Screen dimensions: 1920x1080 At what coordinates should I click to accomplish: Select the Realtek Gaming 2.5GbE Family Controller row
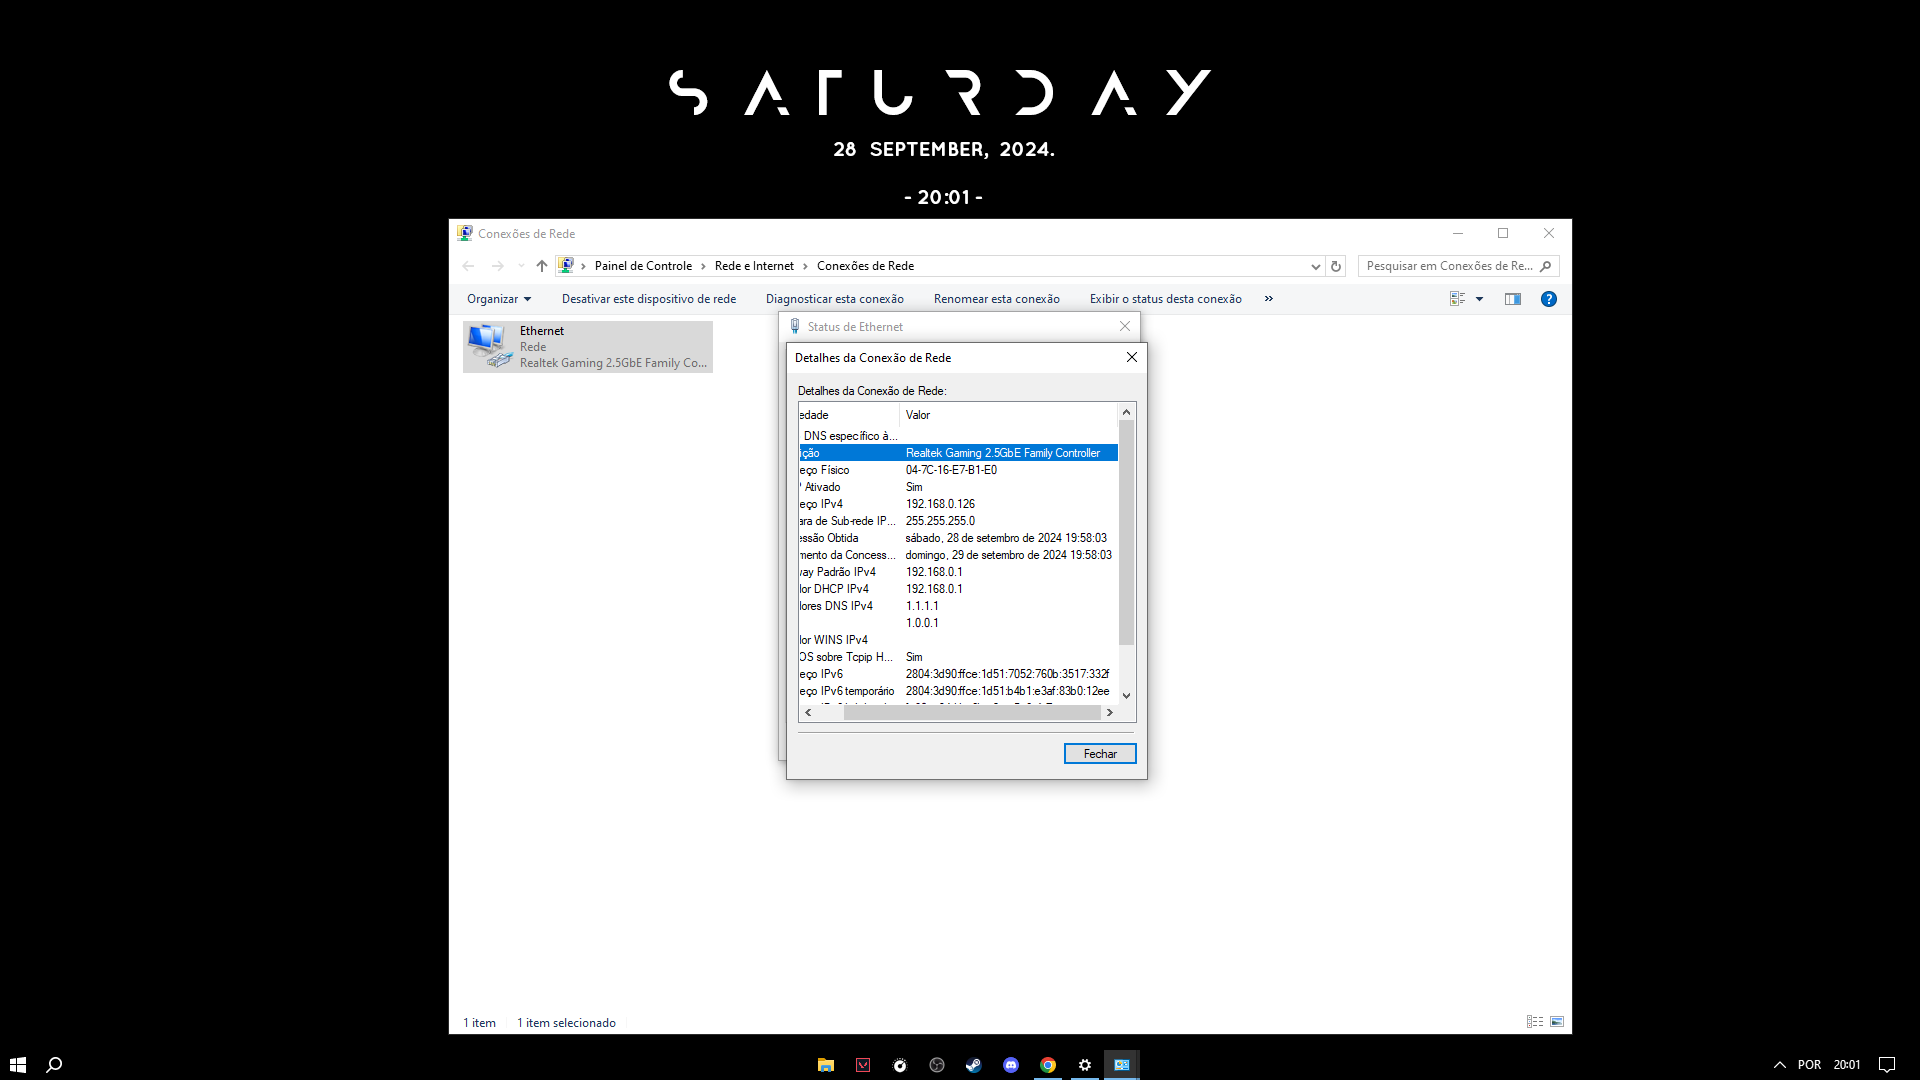(958, 453)
